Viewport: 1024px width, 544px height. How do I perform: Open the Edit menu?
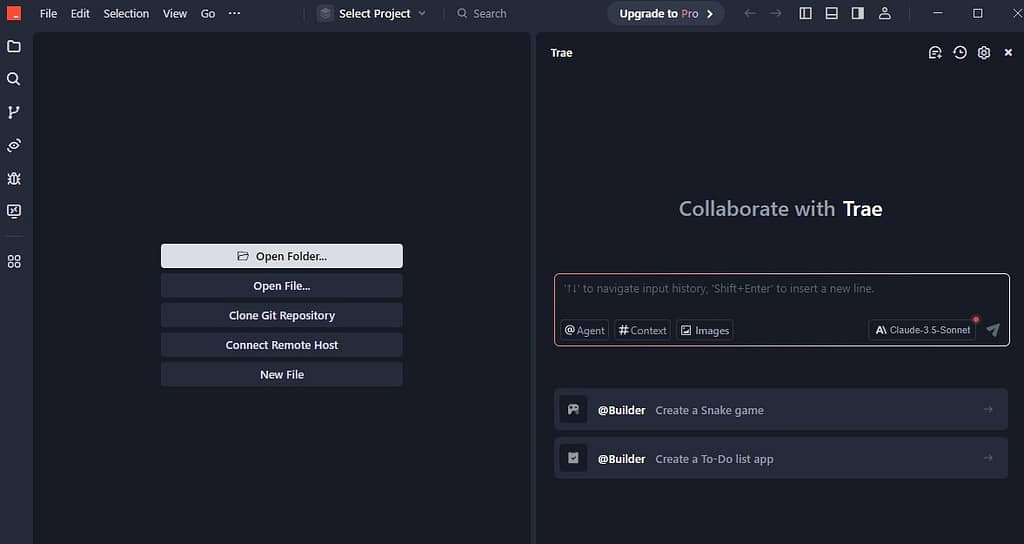click(80, 13)
